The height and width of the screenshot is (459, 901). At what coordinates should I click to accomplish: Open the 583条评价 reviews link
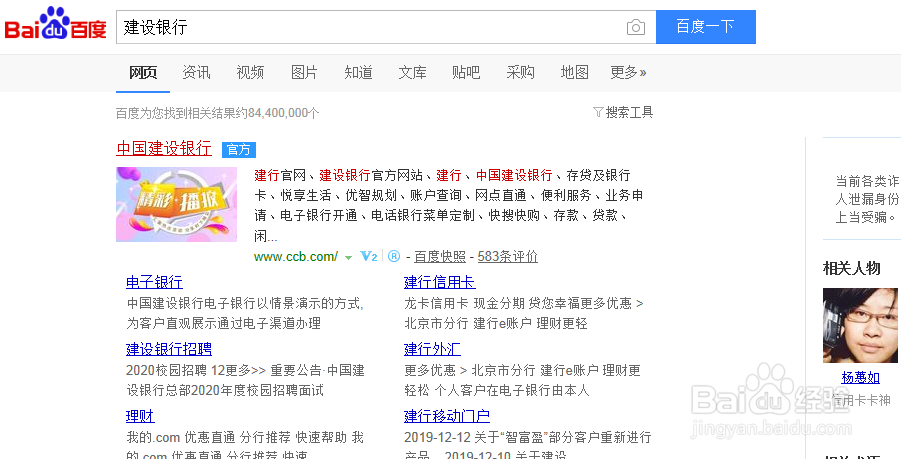coord(507,257)
